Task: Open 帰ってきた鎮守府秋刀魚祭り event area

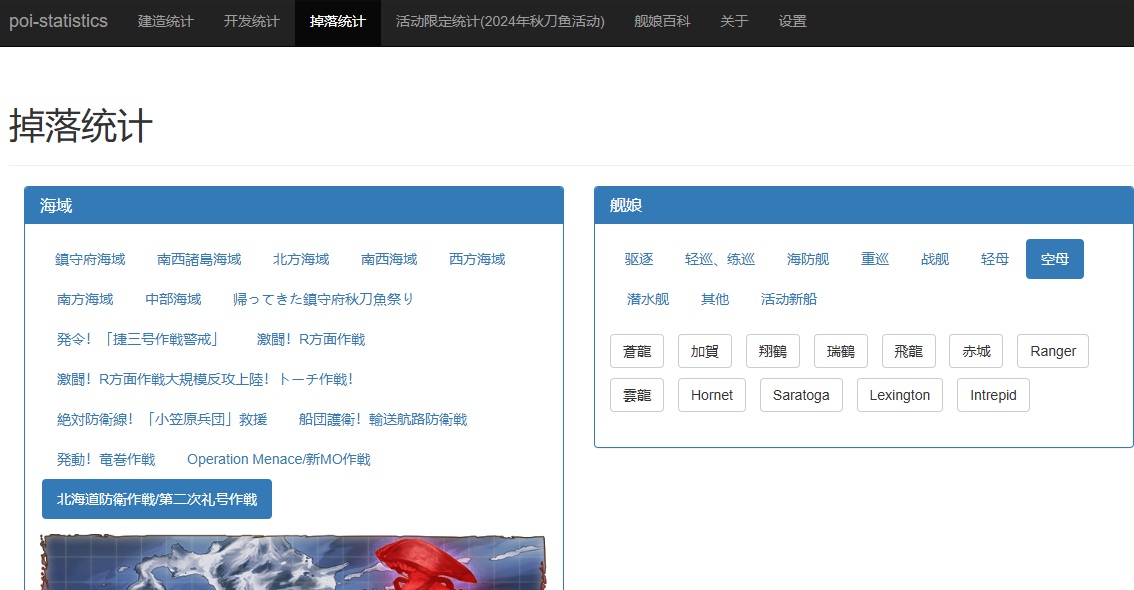Action: 323,299
